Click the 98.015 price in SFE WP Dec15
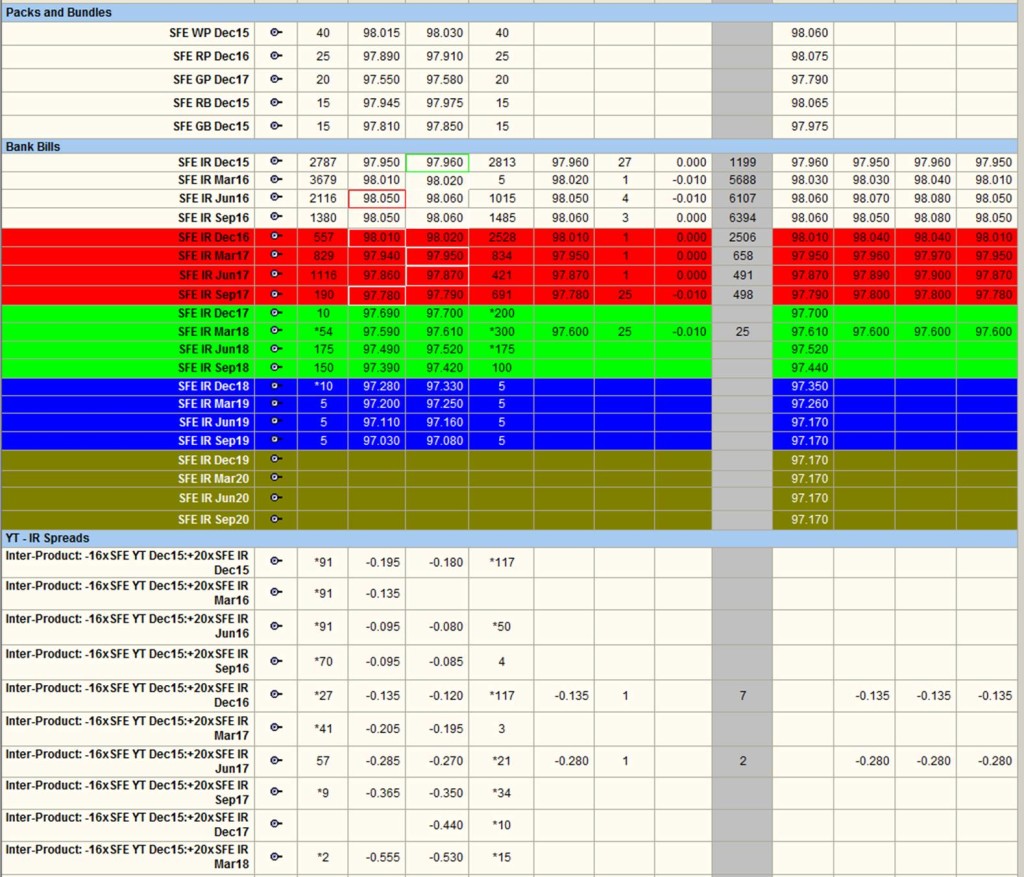 click(381, 33)
